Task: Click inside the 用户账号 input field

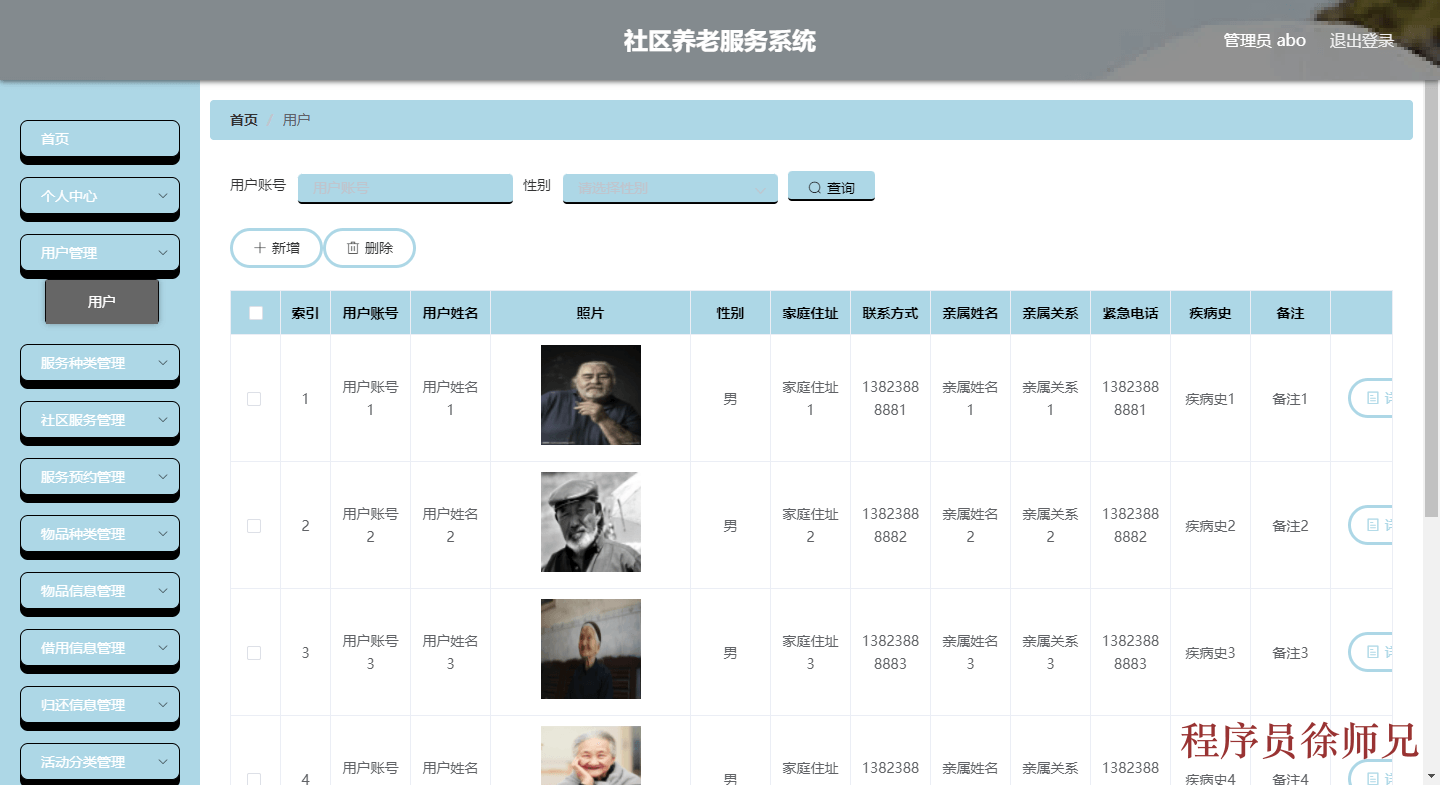Action: [x=404, y=188]
